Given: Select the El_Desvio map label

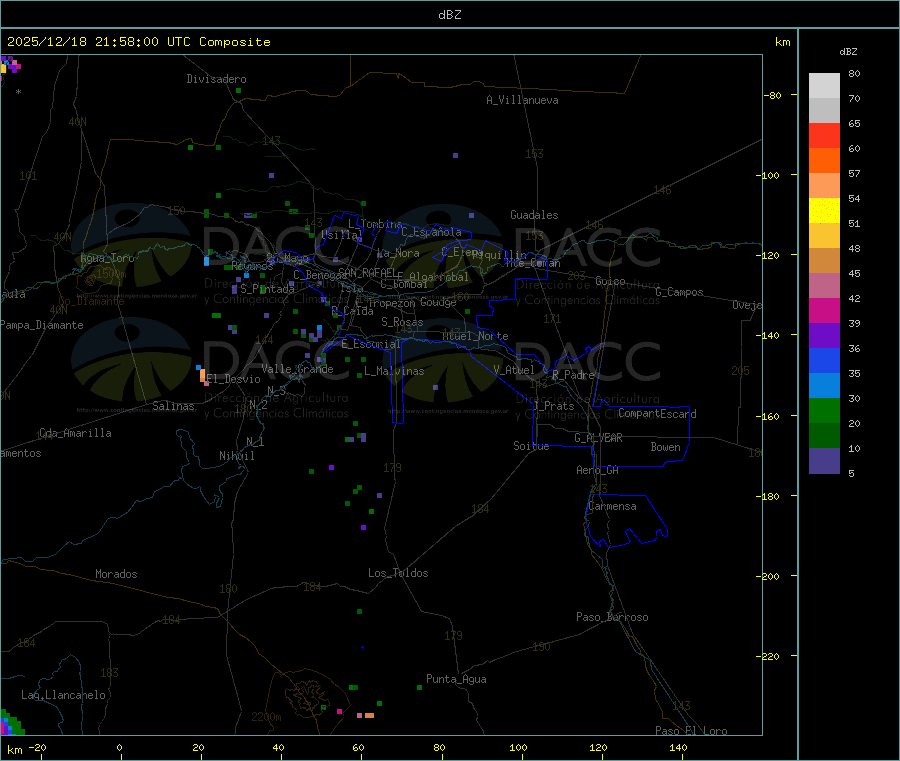Looking at the screenshot, I should (x=233, y=379).
